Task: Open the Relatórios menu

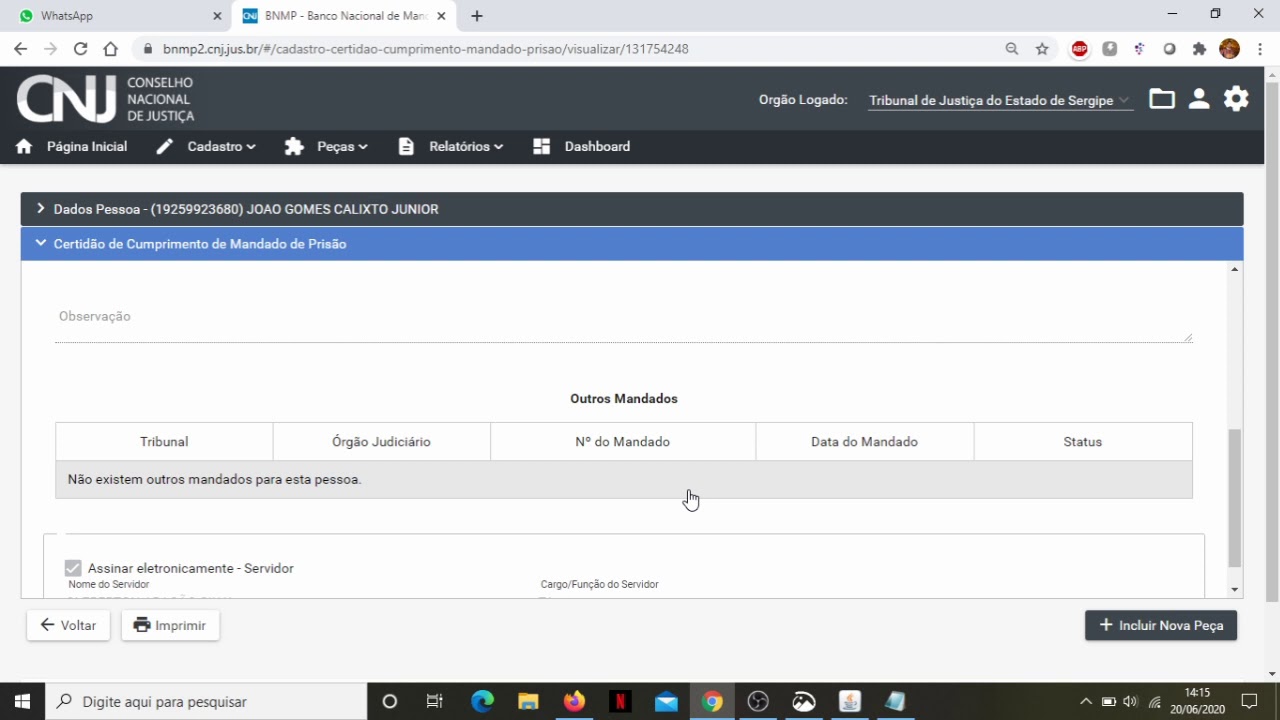Action: tap(450, 146)
